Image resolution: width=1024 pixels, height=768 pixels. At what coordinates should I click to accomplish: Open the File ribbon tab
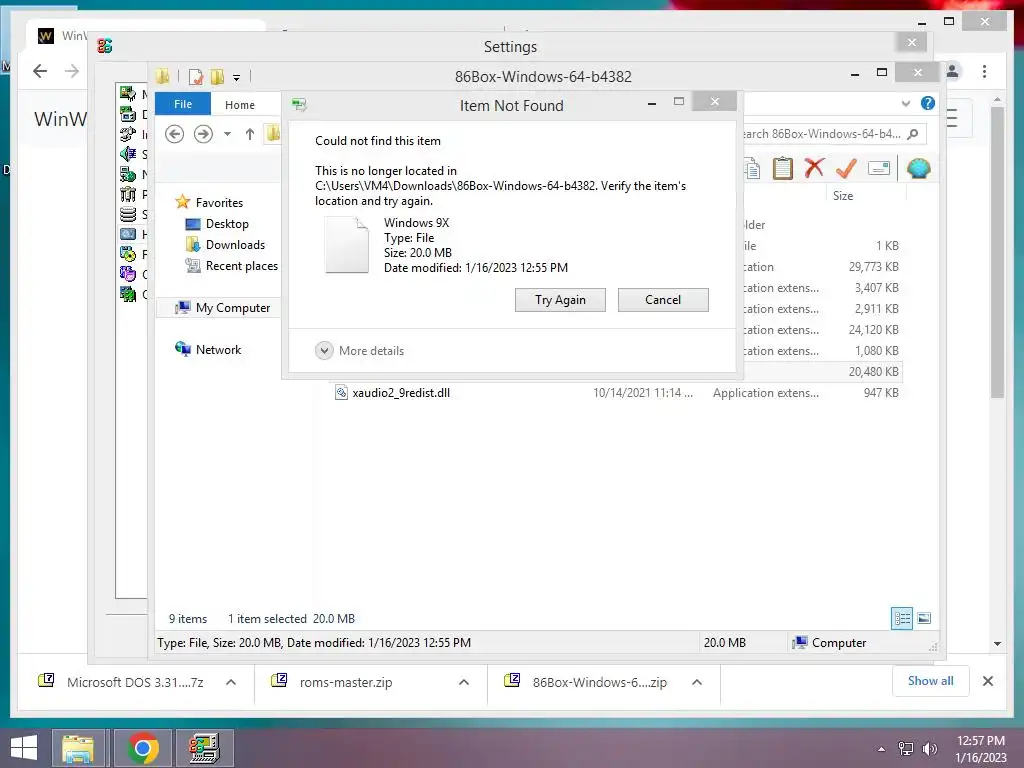point(183,104)
